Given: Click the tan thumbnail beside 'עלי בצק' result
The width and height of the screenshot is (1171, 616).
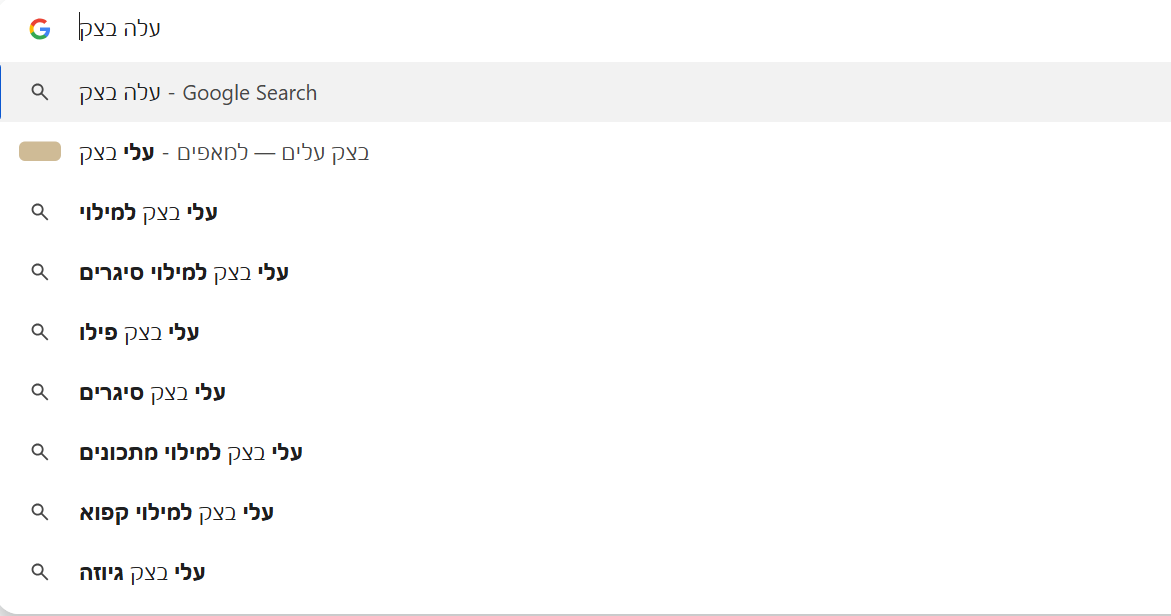Looking at the screenshot, I should pos(40,152).
